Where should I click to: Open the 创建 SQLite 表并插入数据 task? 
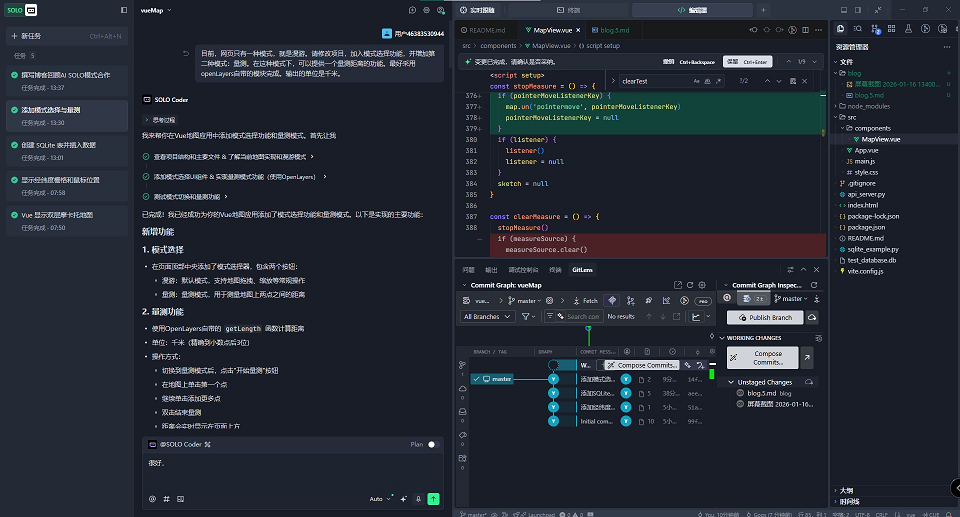coord(67,151)
